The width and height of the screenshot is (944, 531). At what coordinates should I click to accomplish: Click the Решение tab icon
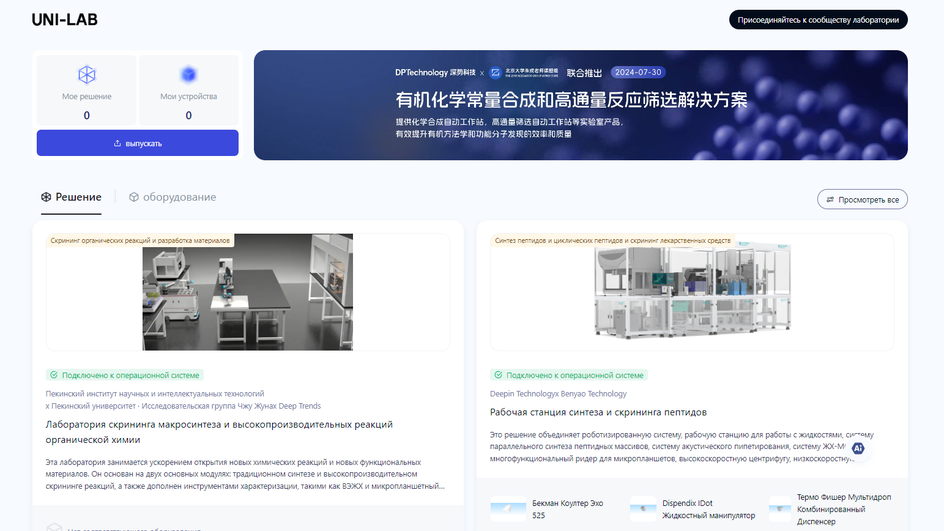[46, 197]
